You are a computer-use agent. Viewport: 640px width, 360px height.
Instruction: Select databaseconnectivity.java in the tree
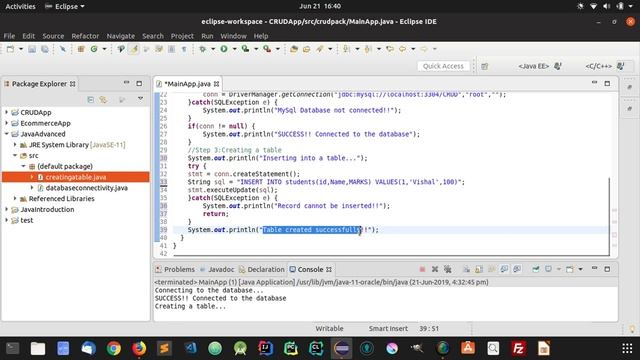87,188
